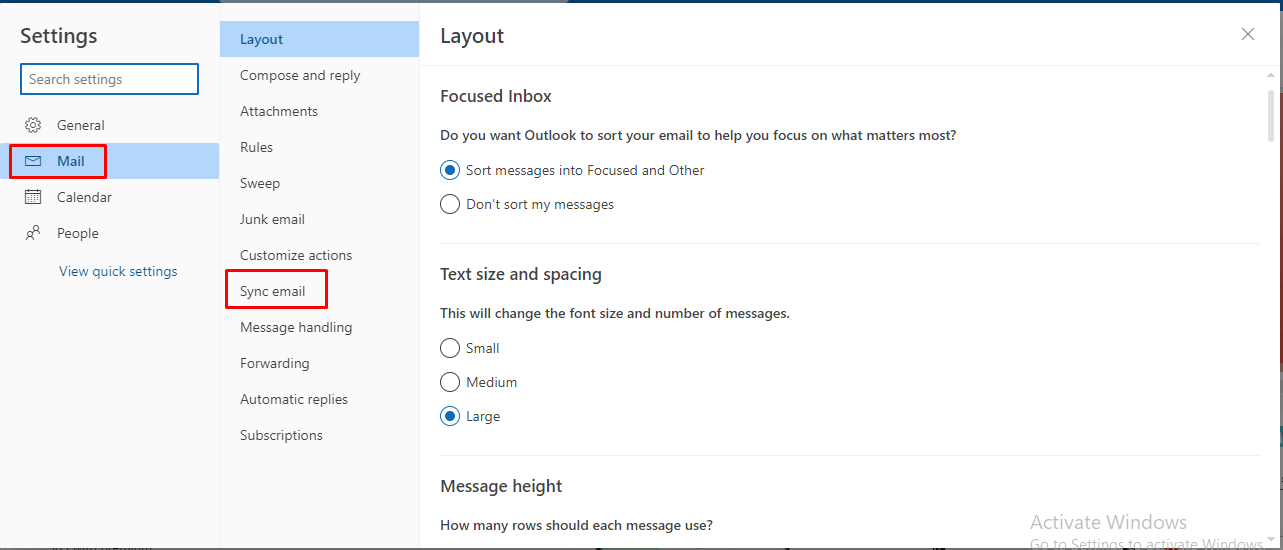Open Sync email settings
Viewport: 1283px width, 550px height.
(273, 291)
